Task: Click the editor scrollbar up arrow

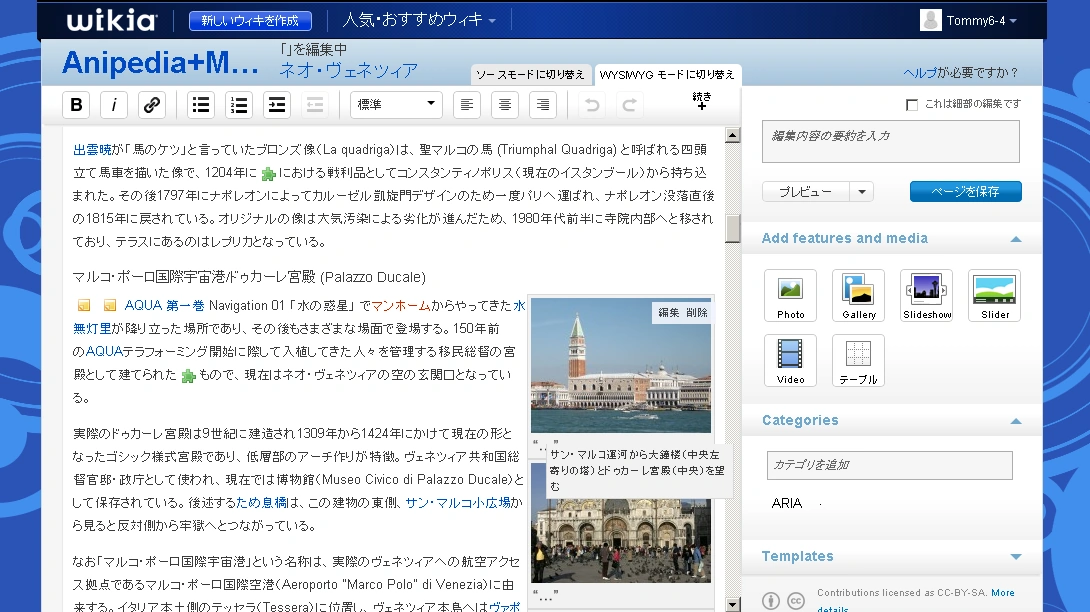Action: [x=732, y=135]
